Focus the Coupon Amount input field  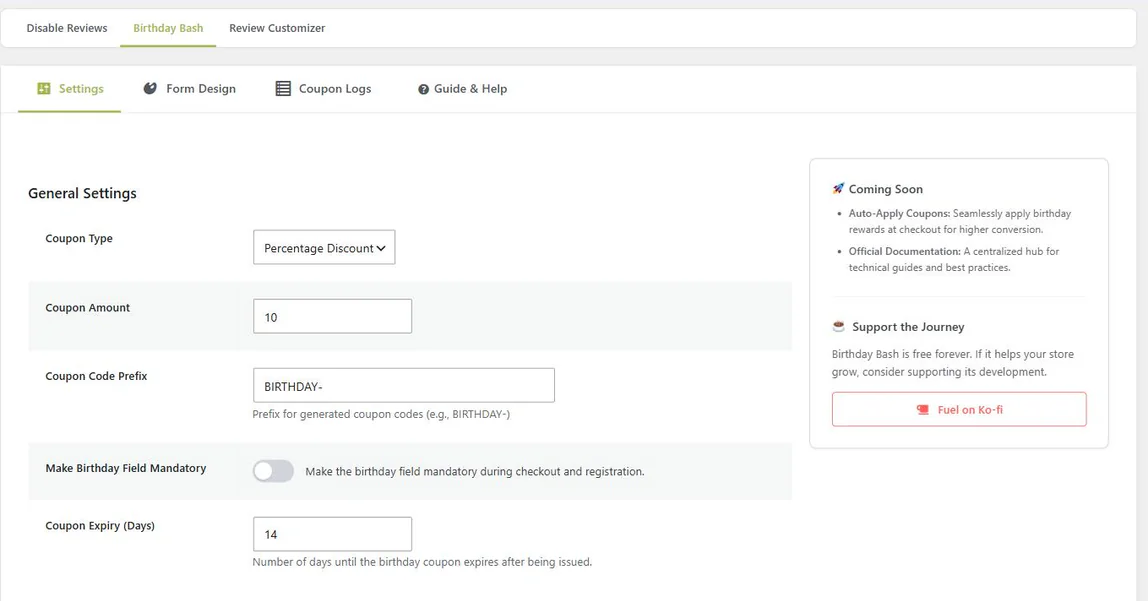[x=332, y=316]
